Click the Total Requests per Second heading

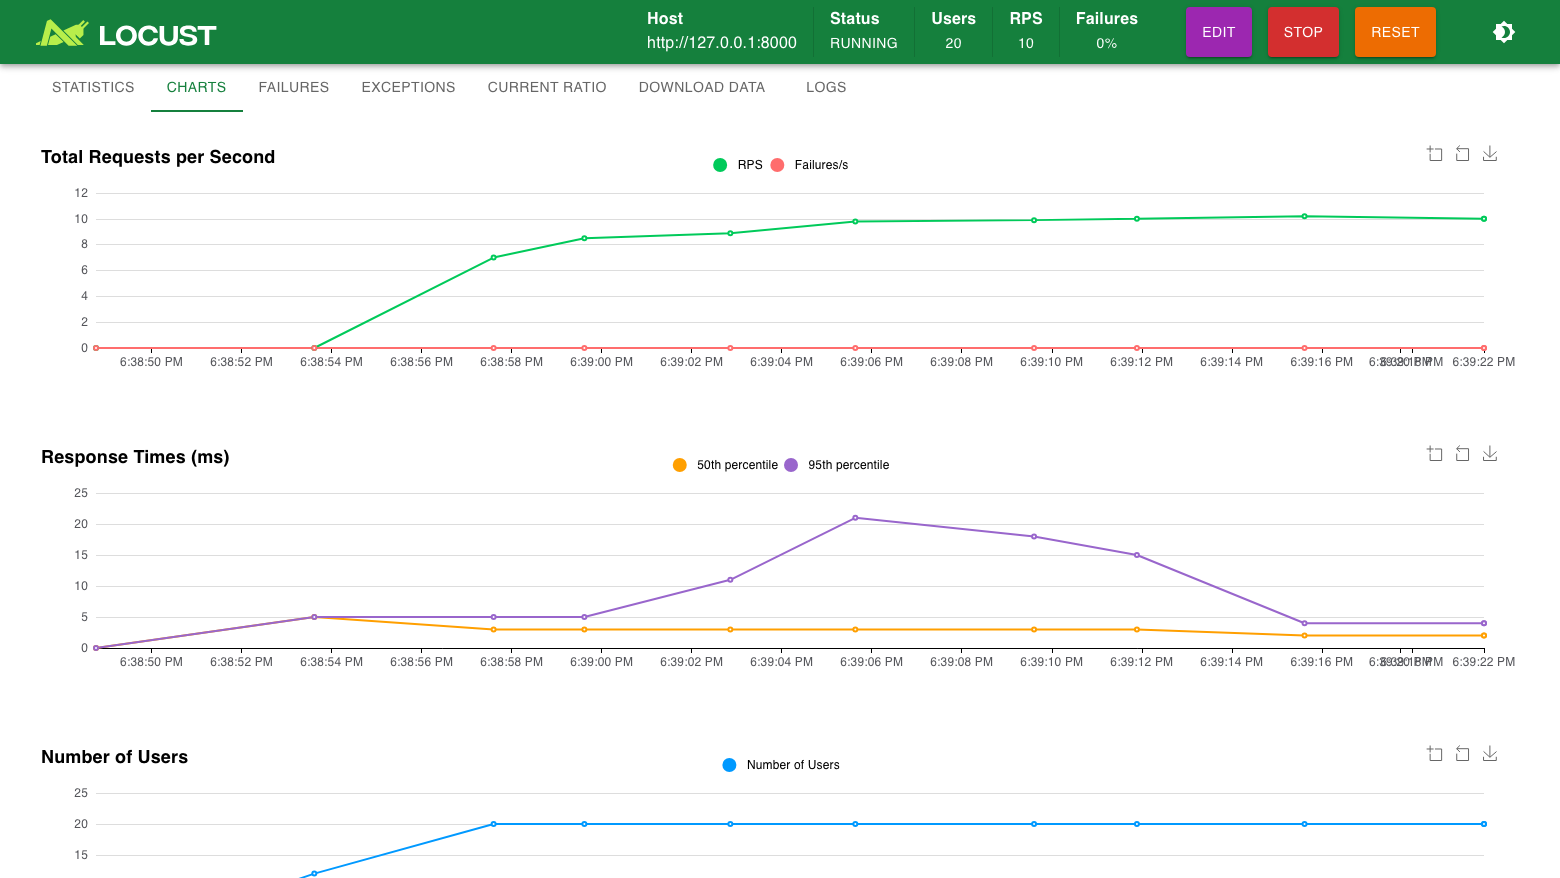tap(158, 157)
